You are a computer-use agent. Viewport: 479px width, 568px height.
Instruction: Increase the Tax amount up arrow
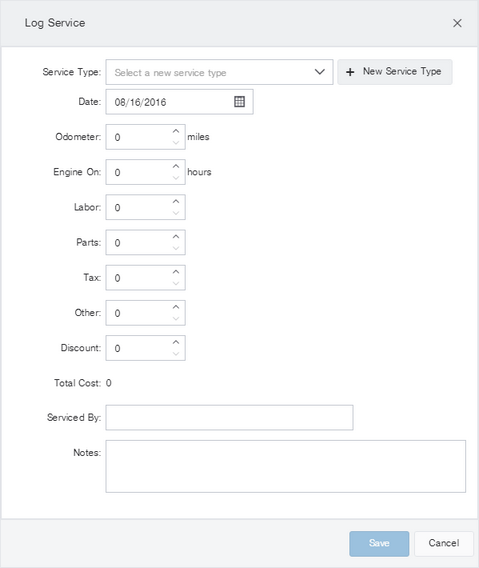point(176,272)
